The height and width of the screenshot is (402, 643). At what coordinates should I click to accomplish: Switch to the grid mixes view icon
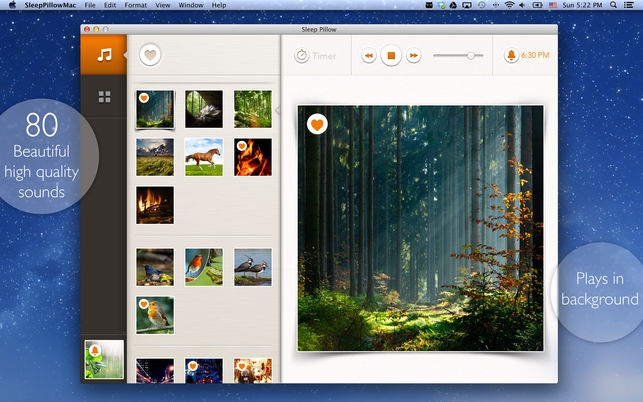(104, 97)
